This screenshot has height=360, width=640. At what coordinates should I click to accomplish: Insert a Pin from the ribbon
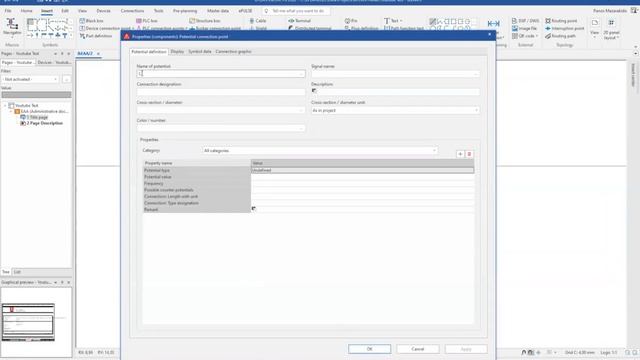click(351, 20)
